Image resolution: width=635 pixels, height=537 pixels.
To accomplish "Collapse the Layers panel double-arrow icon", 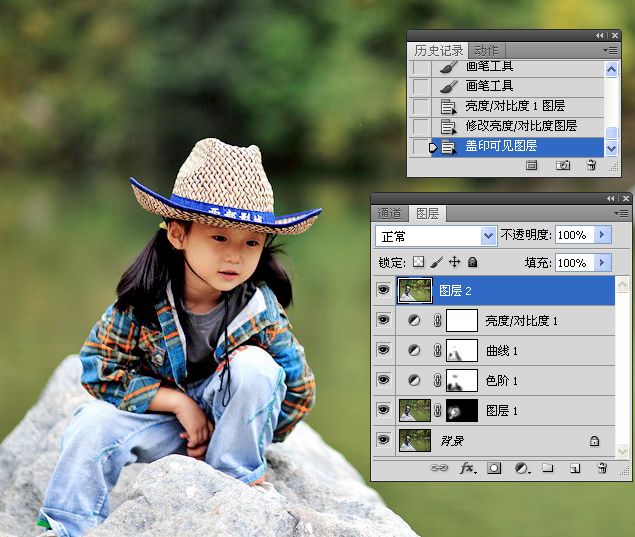I will 611,198.
